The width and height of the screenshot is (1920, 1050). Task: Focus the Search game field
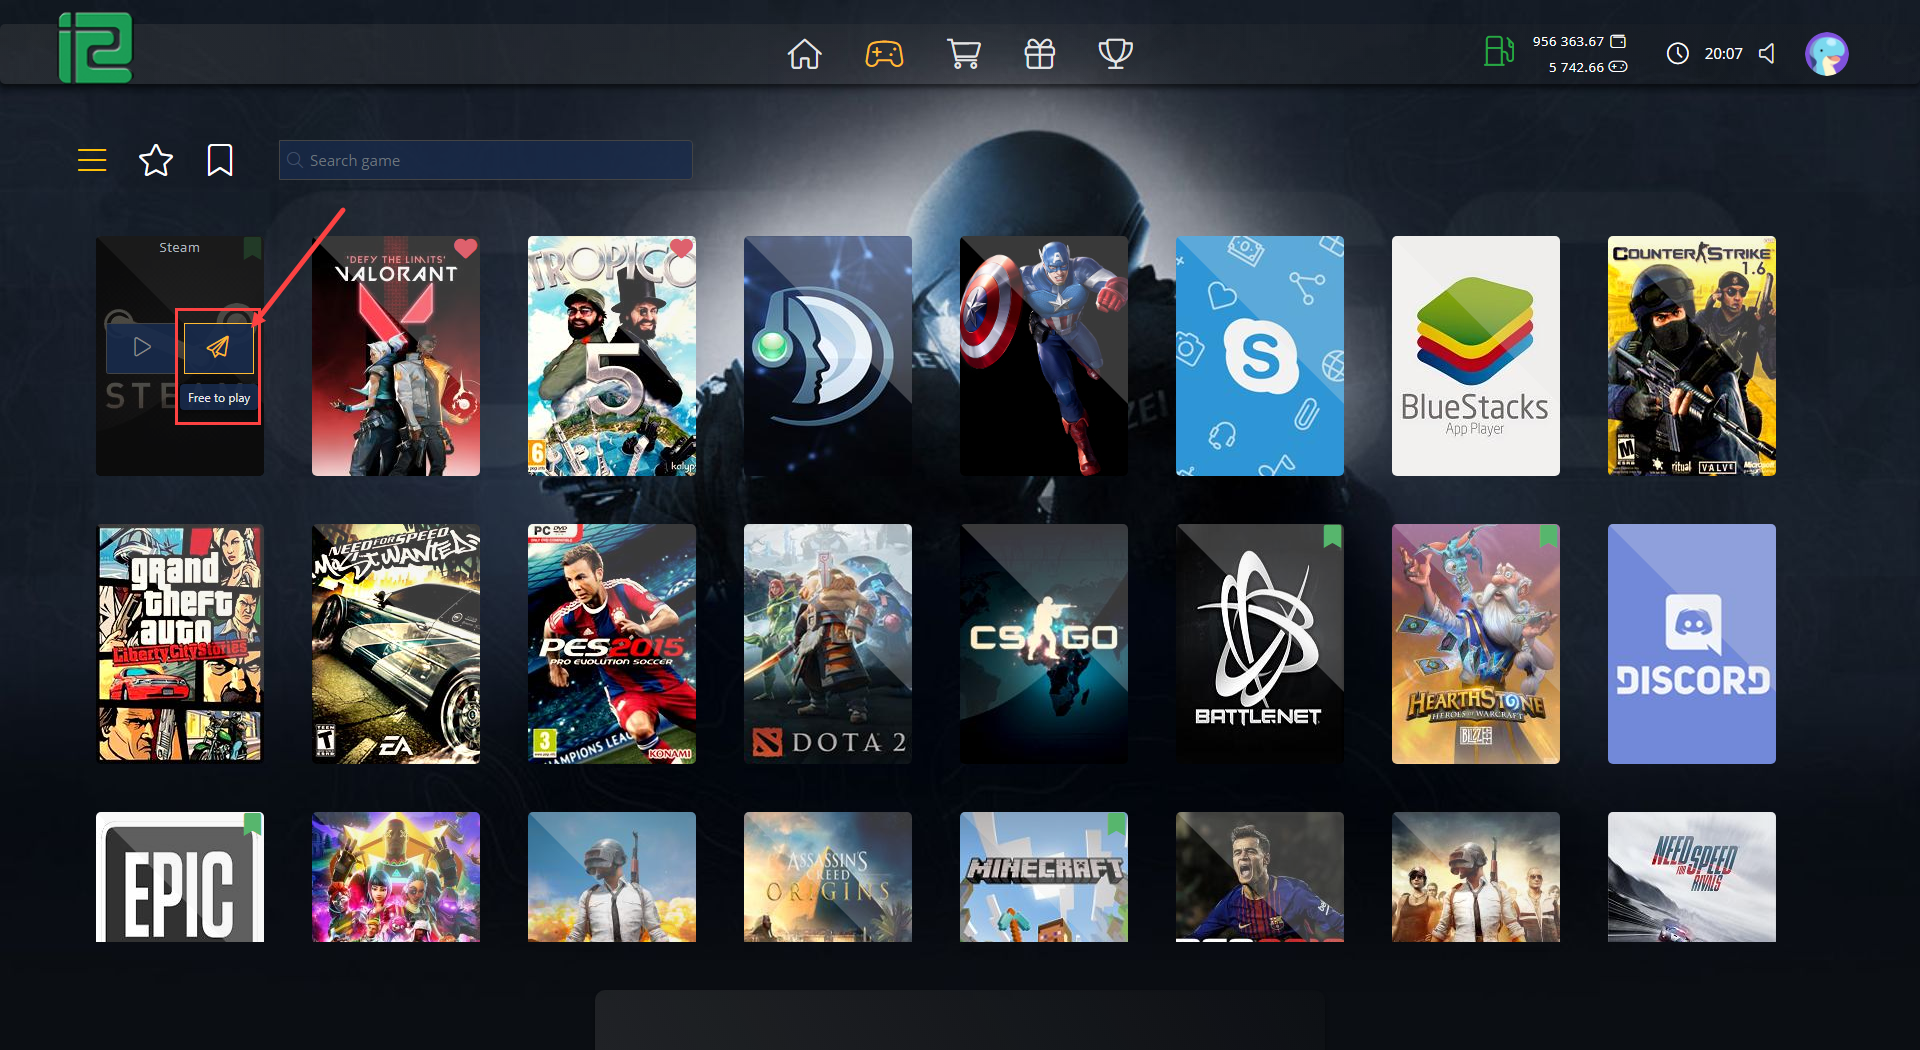tap(485, 160)
